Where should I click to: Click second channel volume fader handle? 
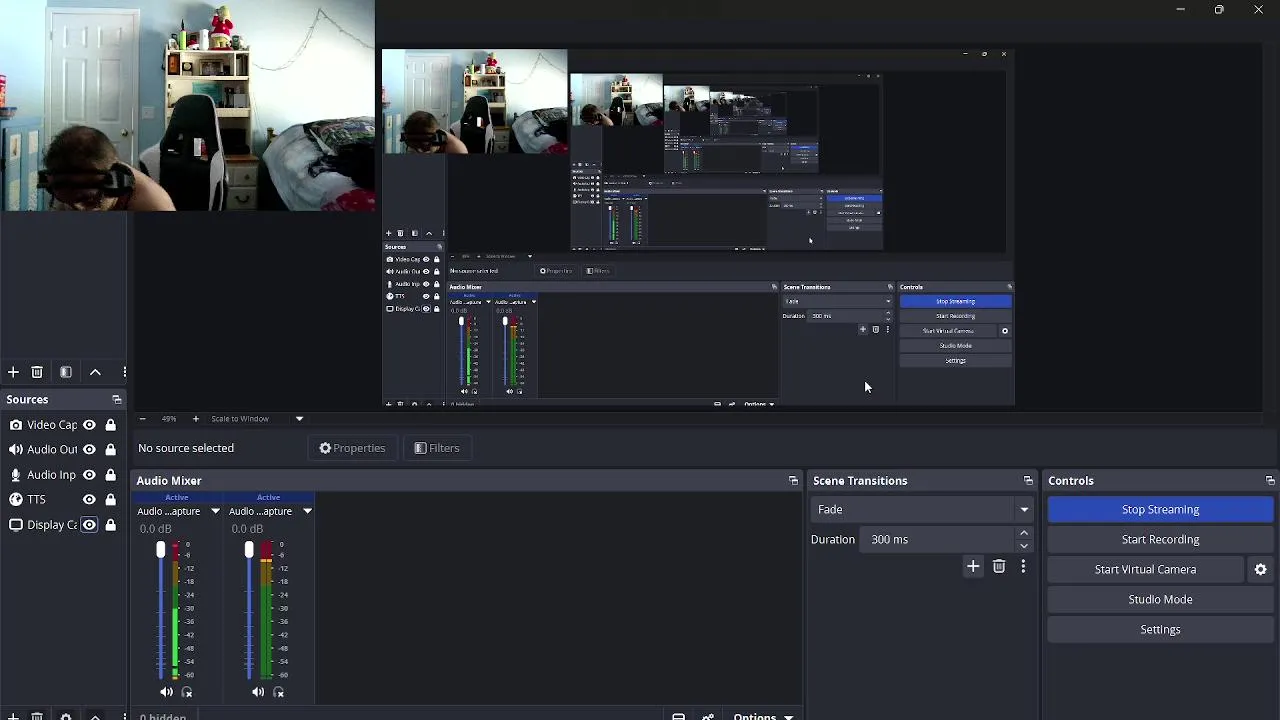(x=249, y=550)
